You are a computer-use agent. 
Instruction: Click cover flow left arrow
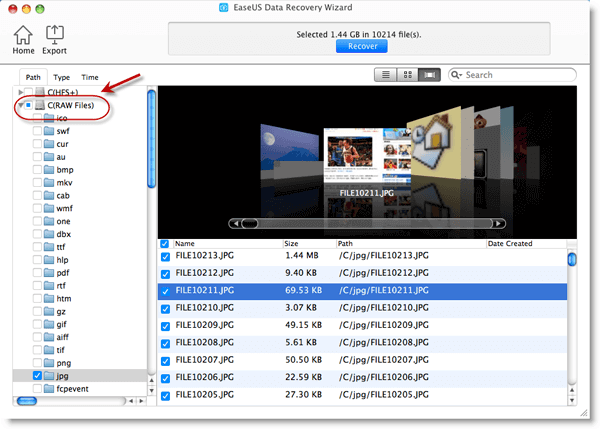pyautogui.click(x=236, y=223)
